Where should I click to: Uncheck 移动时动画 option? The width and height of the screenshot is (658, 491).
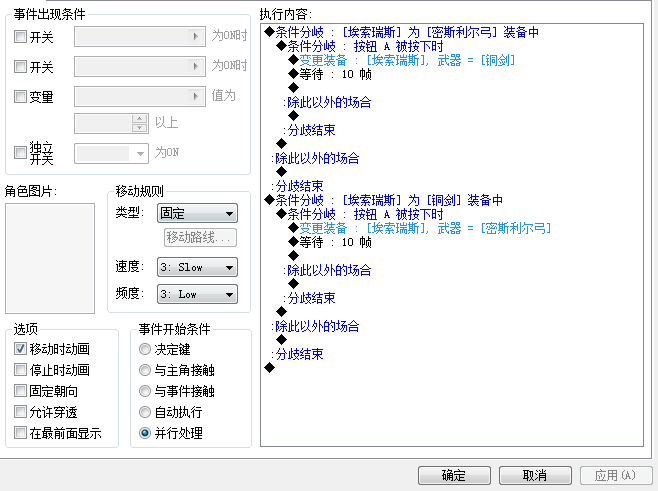click(20, 348)
